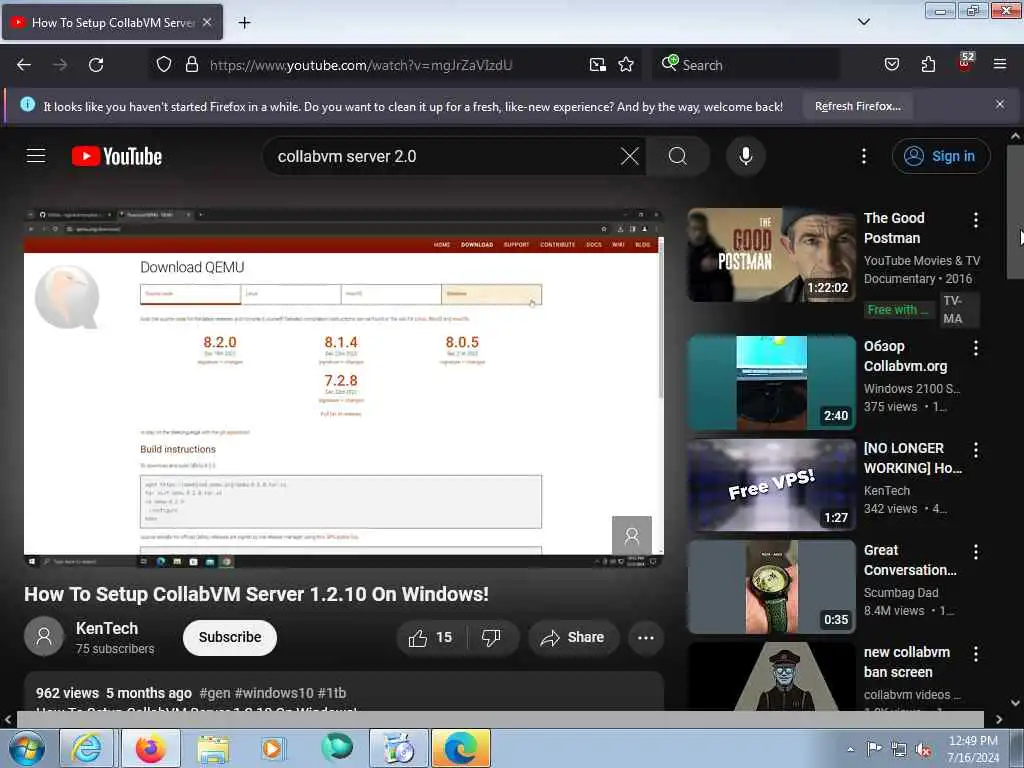1024x768 pixels.
Task: Open new collabvm ban screen video title
Action: click(906, 662)
